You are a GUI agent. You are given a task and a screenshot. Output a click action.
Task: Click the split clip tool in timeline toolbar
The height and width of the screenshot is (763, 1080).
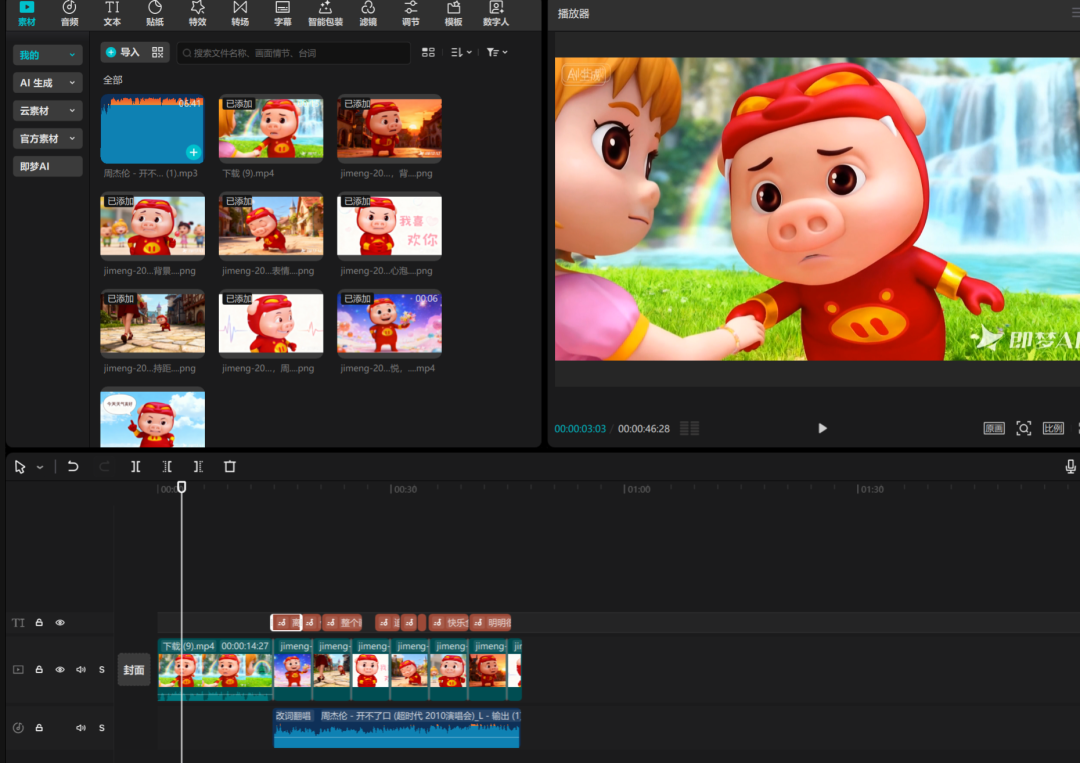tap(135, 467)
